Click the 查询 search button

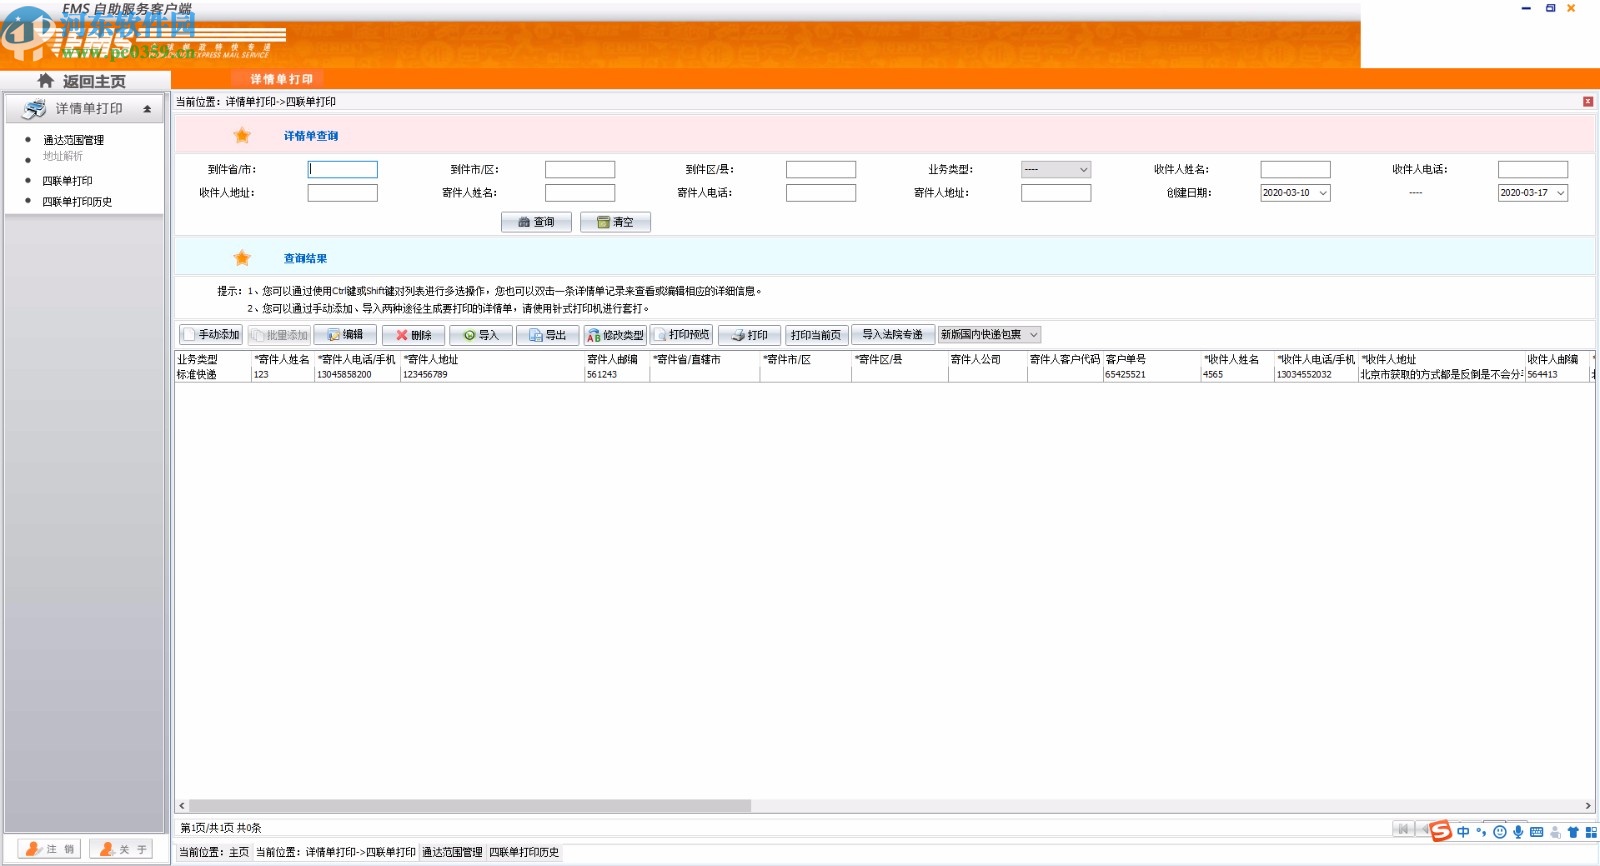536,222
